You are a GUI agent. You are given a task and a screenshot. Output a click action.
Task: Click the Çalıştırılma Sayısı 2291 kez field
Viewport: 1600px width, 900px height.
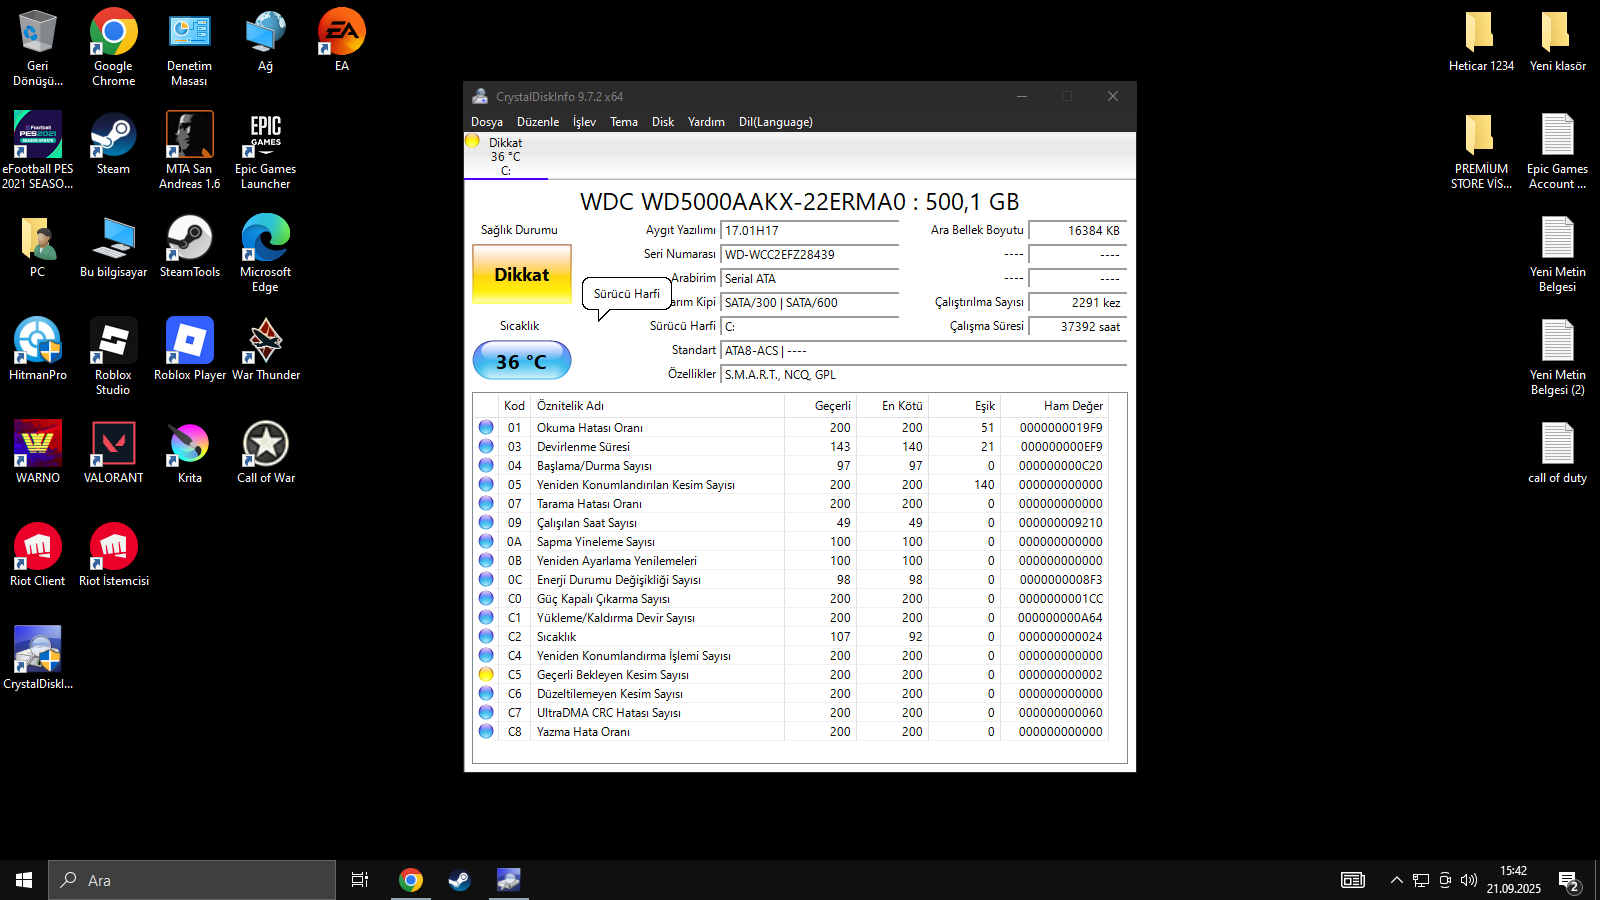point(1078,303)
